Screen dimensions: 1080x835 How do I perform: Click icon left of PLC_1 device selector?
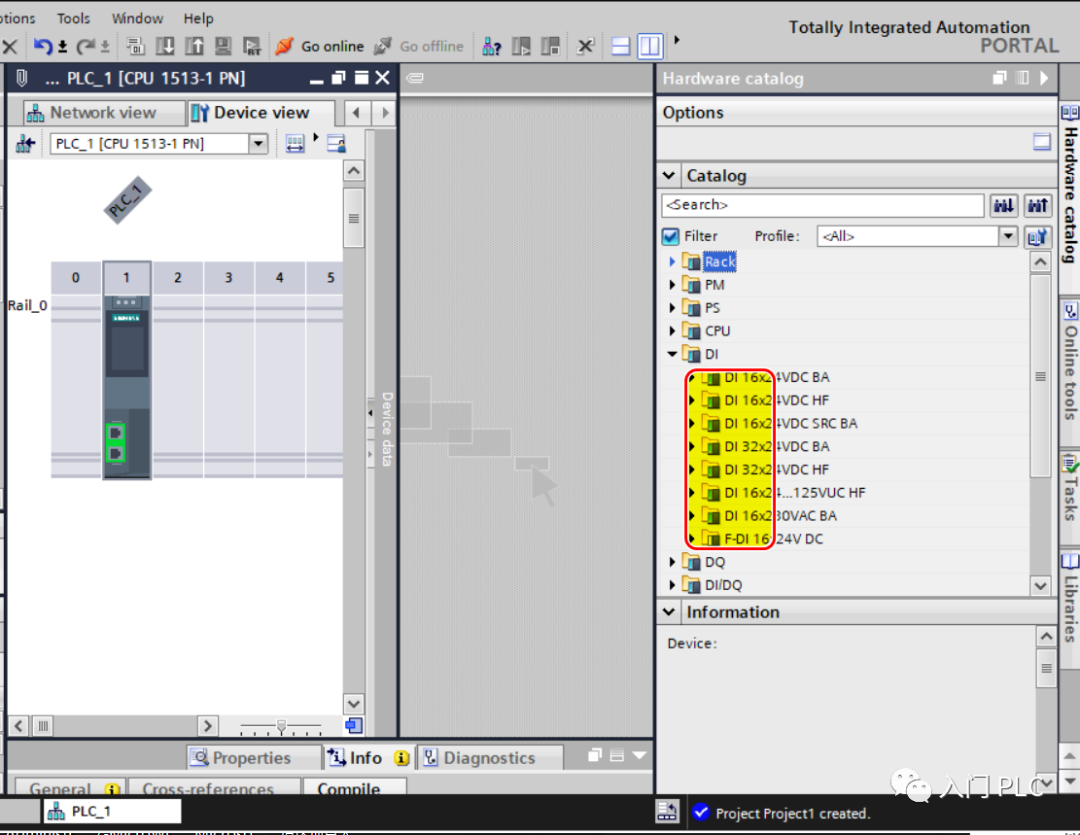pyautogui.click(x=25, y=143)
